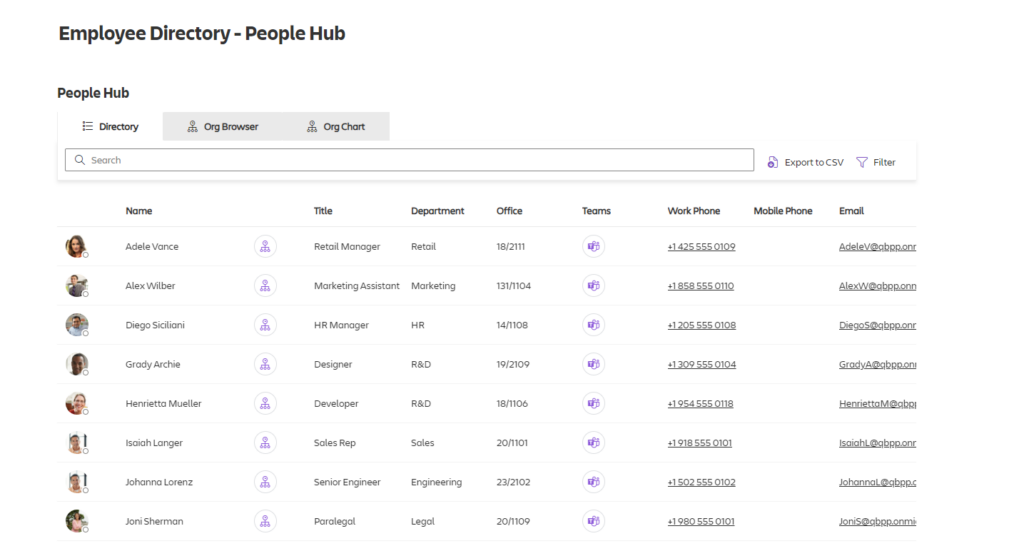Call Joni Sherman at +1 980 555 0101
The height and width of the screenshot is (546, 1024).
pyautogui.click(x=701, y=521)
